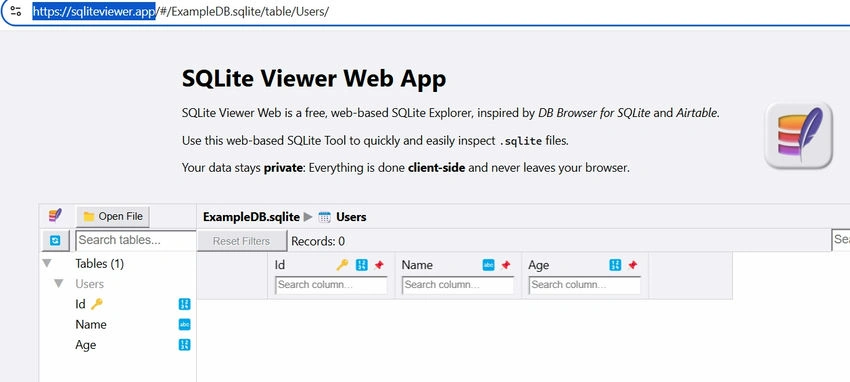
Task: Click the table grid icon before Users breadcrumb
Action: (x=325, y=217)
